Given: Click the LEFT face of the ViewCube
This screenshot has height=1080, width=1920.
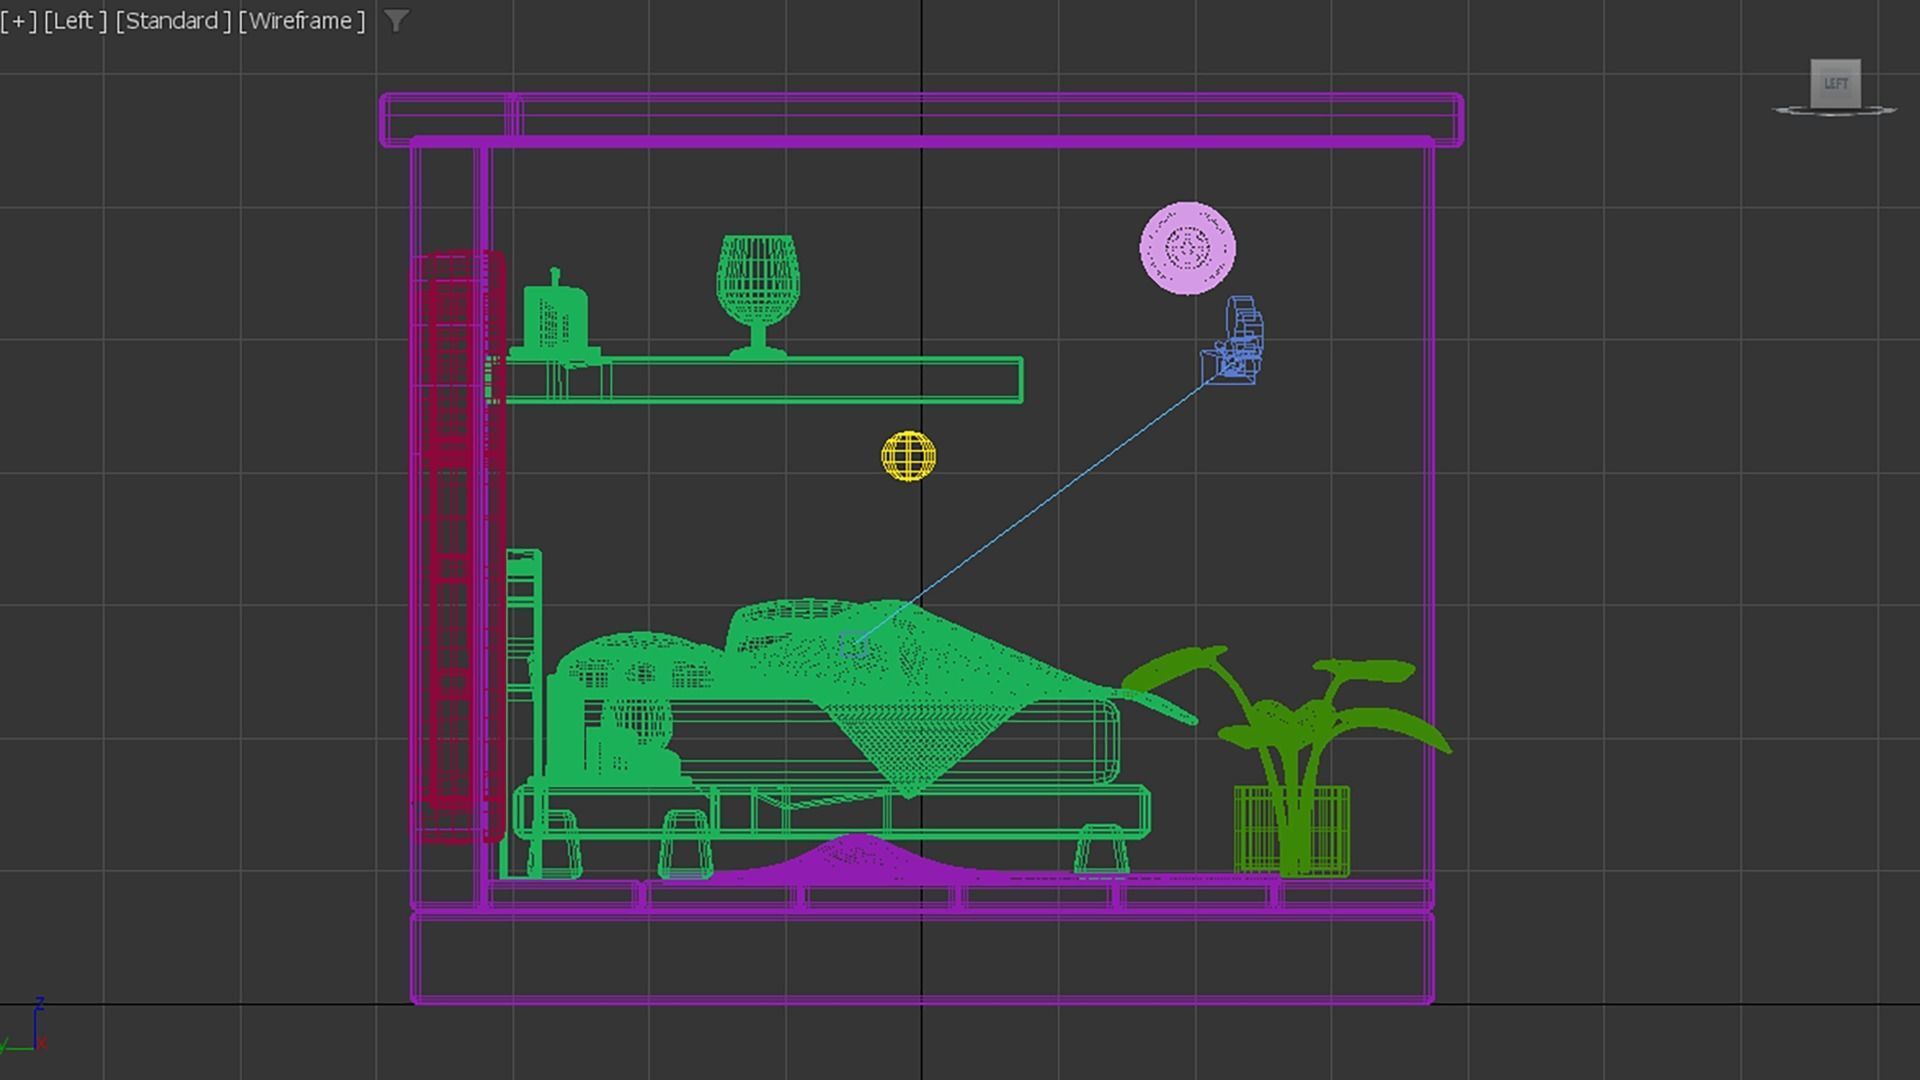Looking at the screenshot, I should pos(1835,83).
